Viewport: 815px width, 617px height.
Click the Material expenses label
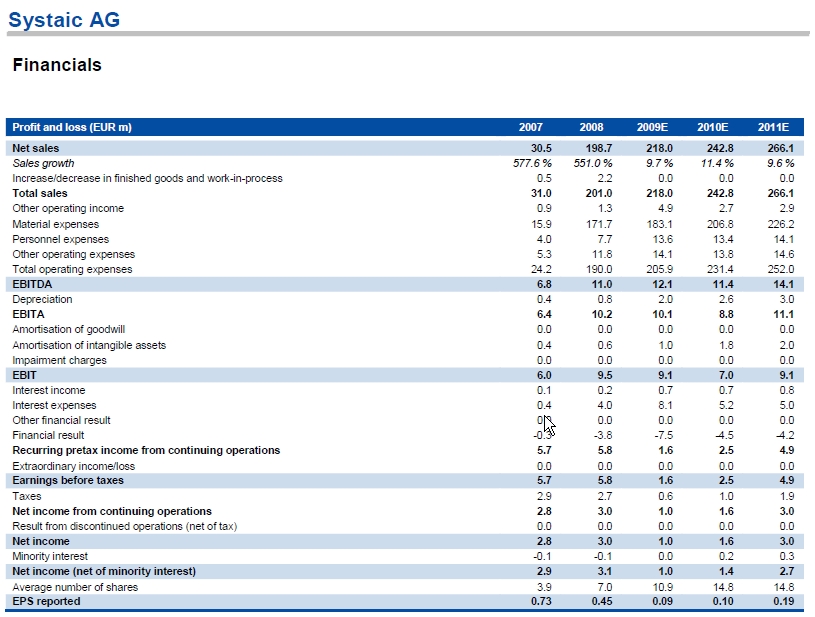(56, 224)
